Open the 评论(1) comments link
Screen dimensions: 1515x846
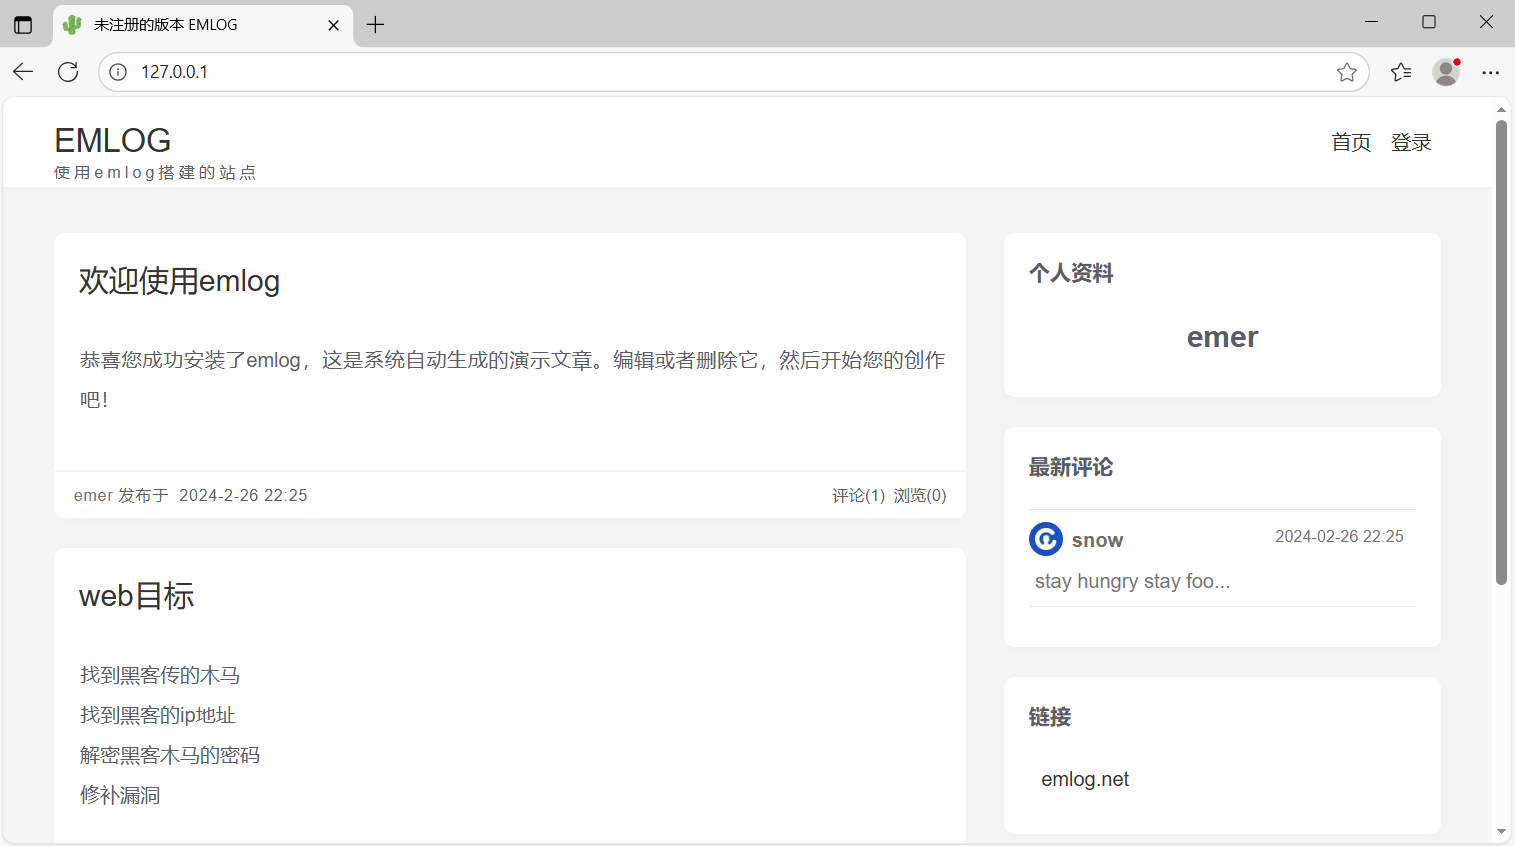858,494
